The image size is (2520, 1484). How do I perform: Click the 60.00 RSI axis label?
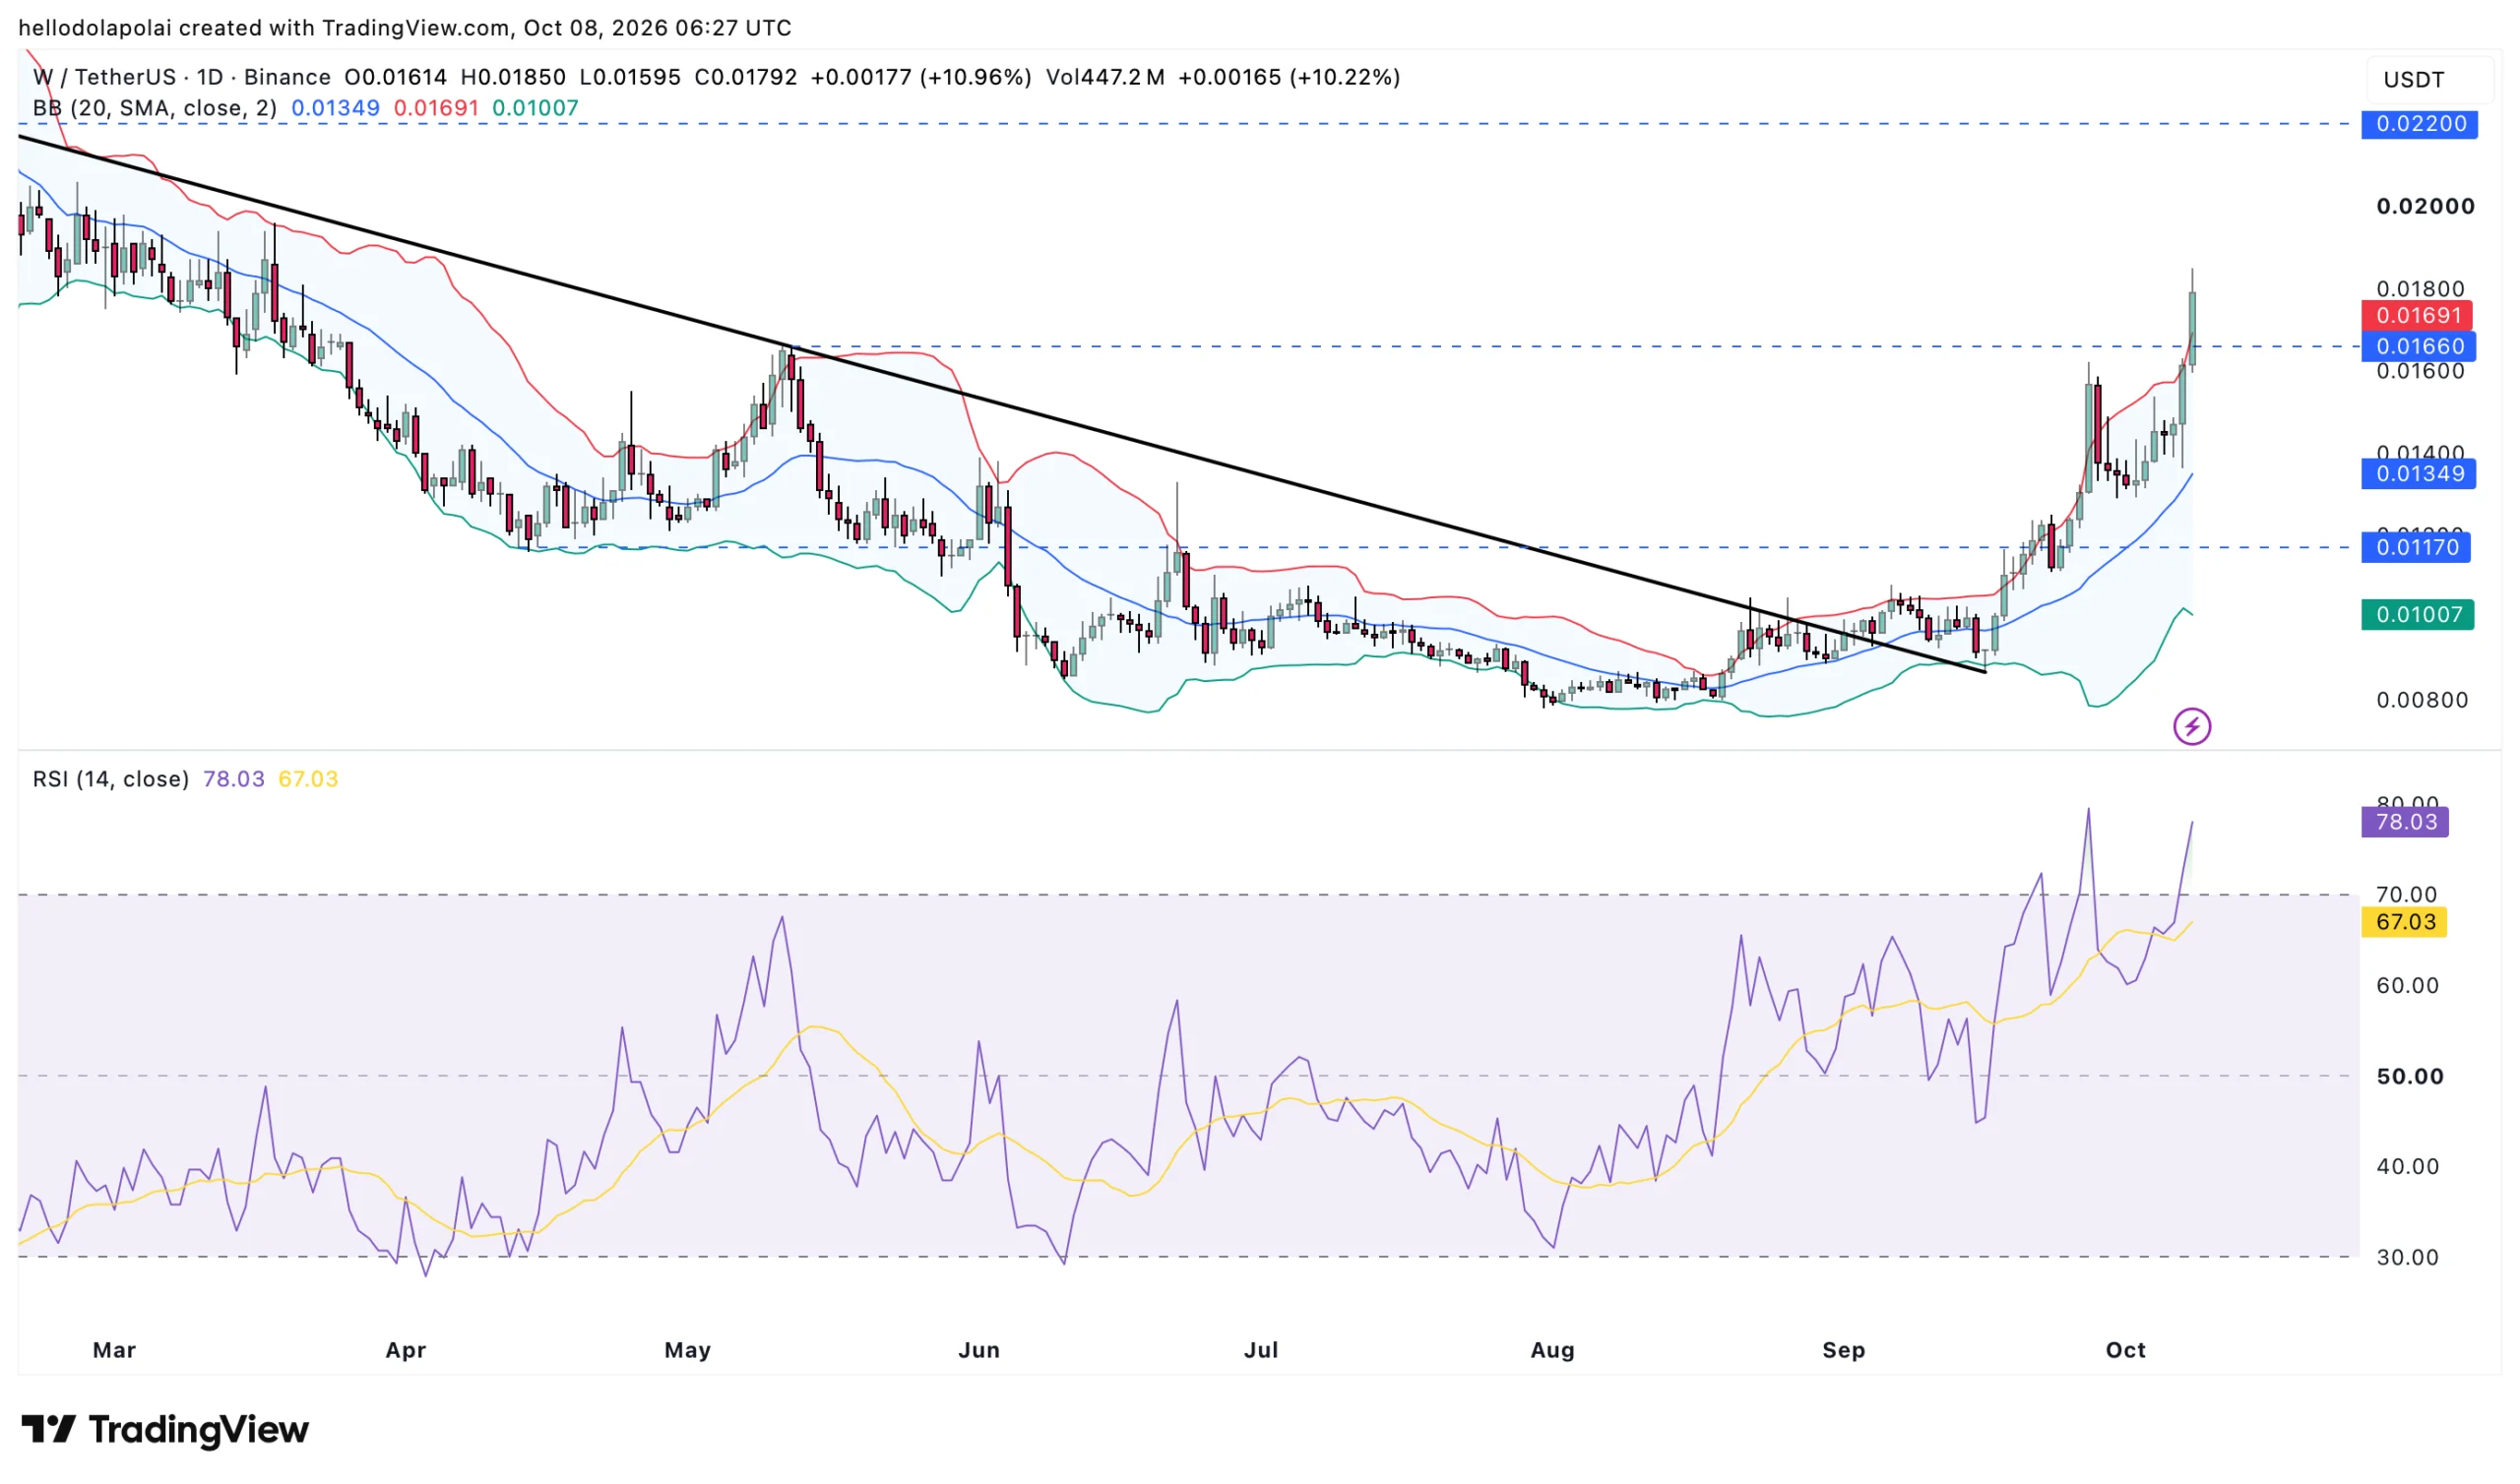pyautogui.click(x=2408, y=986)
